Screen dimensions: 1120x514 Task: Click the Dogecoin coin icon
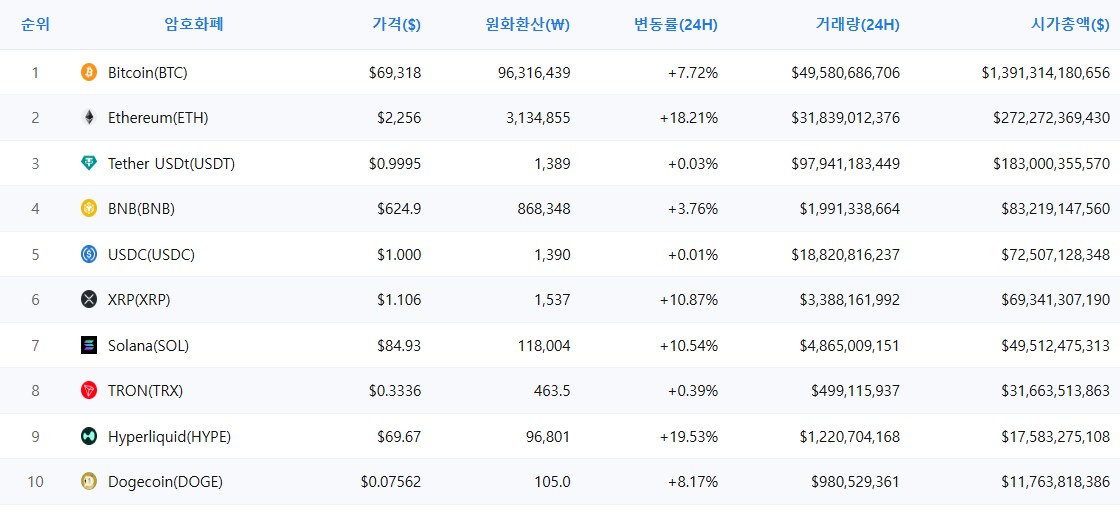coord(89,482)
